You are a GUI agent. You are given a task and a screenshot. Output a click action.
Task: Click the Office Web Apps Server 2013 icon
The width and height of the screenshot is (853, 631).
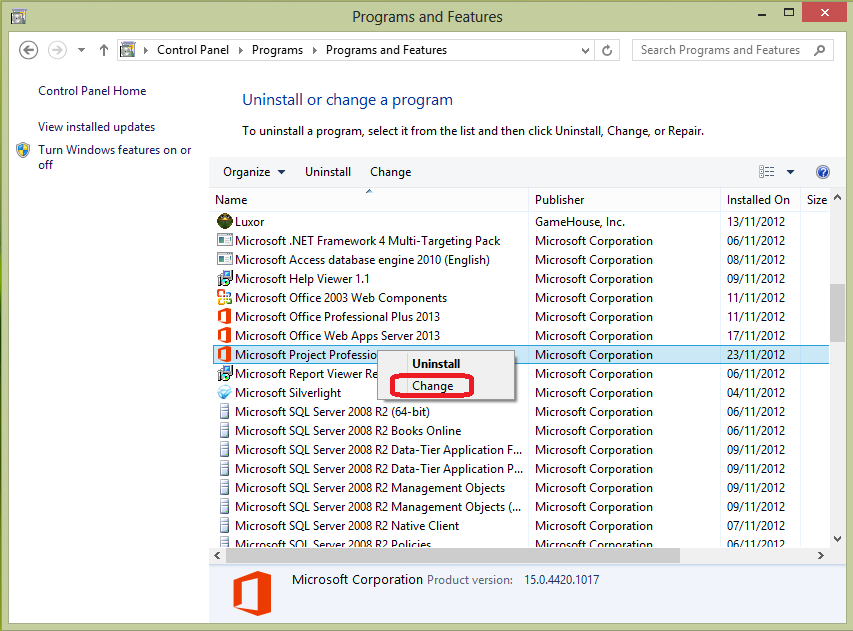(224, 335)
